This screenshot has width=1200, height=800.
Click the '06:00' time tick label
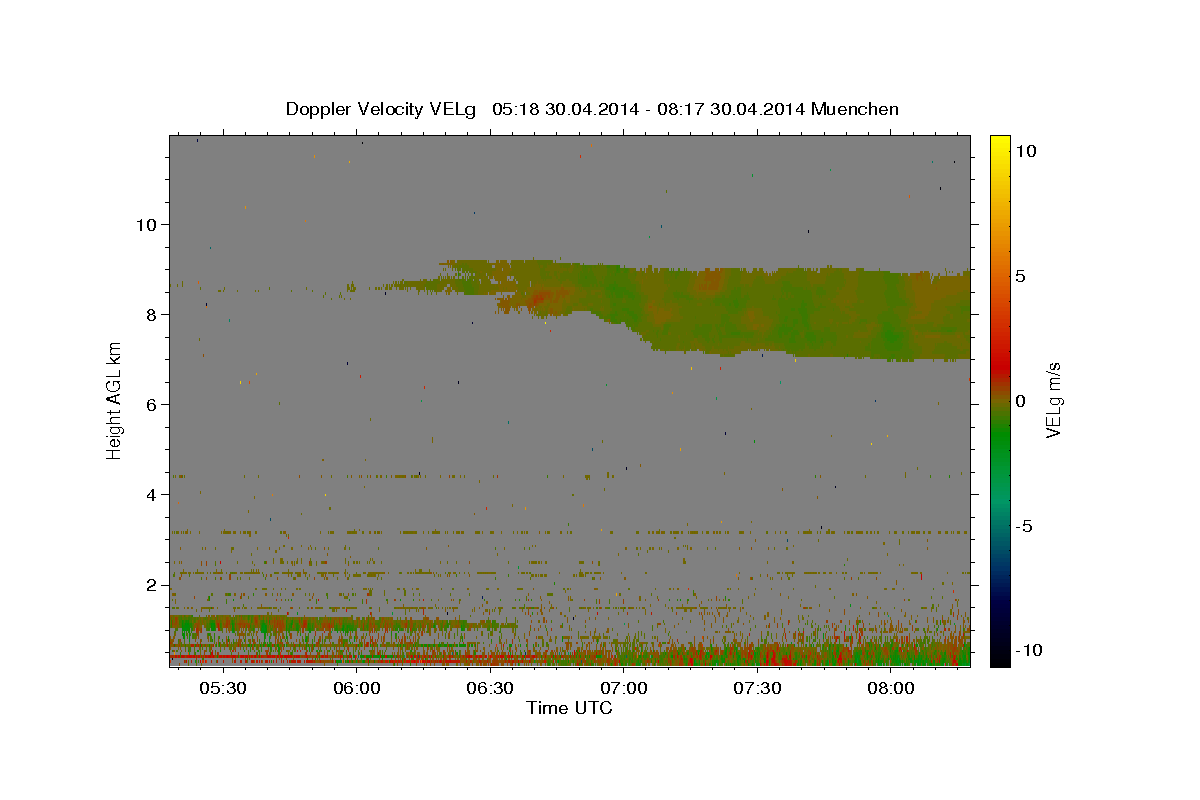[357, 689]
